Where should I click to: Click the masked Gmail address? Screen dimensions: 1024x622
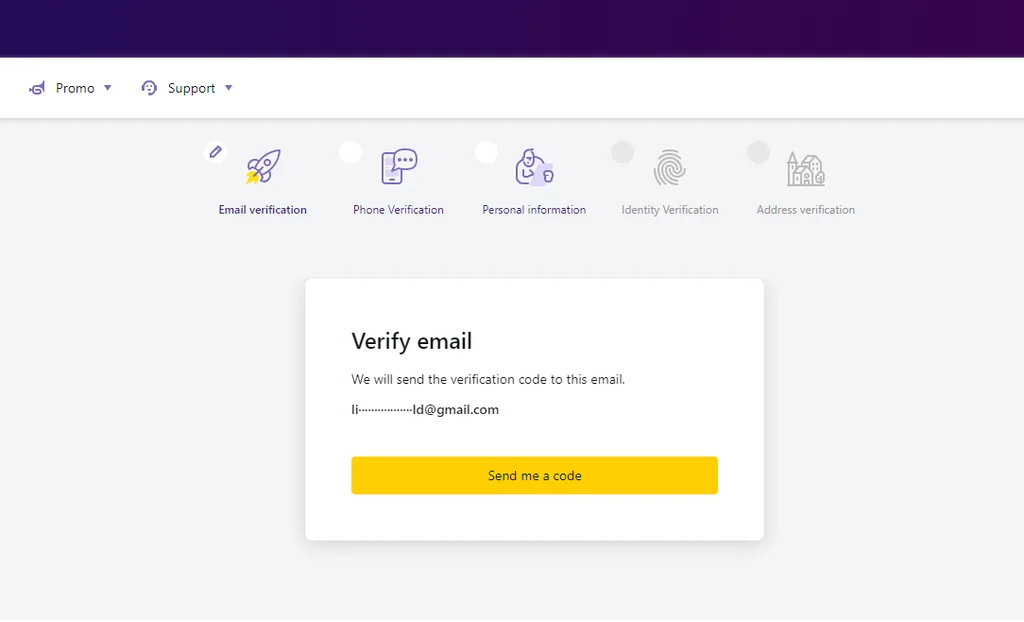(x=425, y=409)
